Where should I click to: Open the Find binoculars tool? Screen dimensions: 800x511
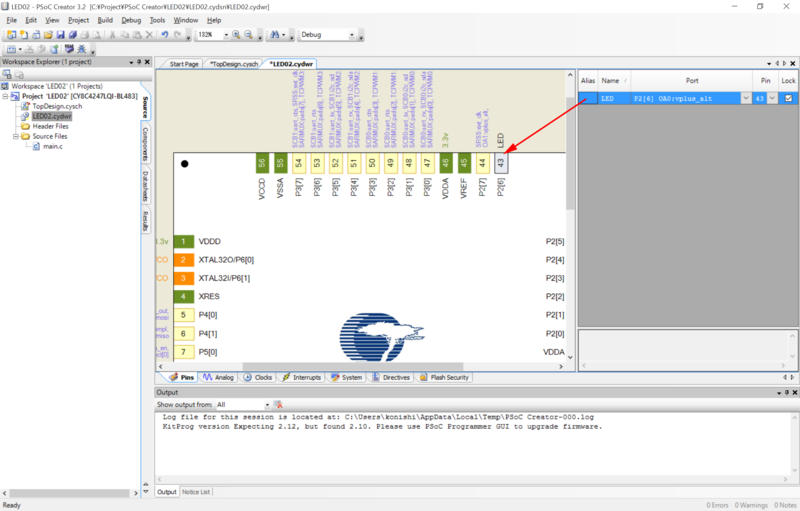coord(275,35)
